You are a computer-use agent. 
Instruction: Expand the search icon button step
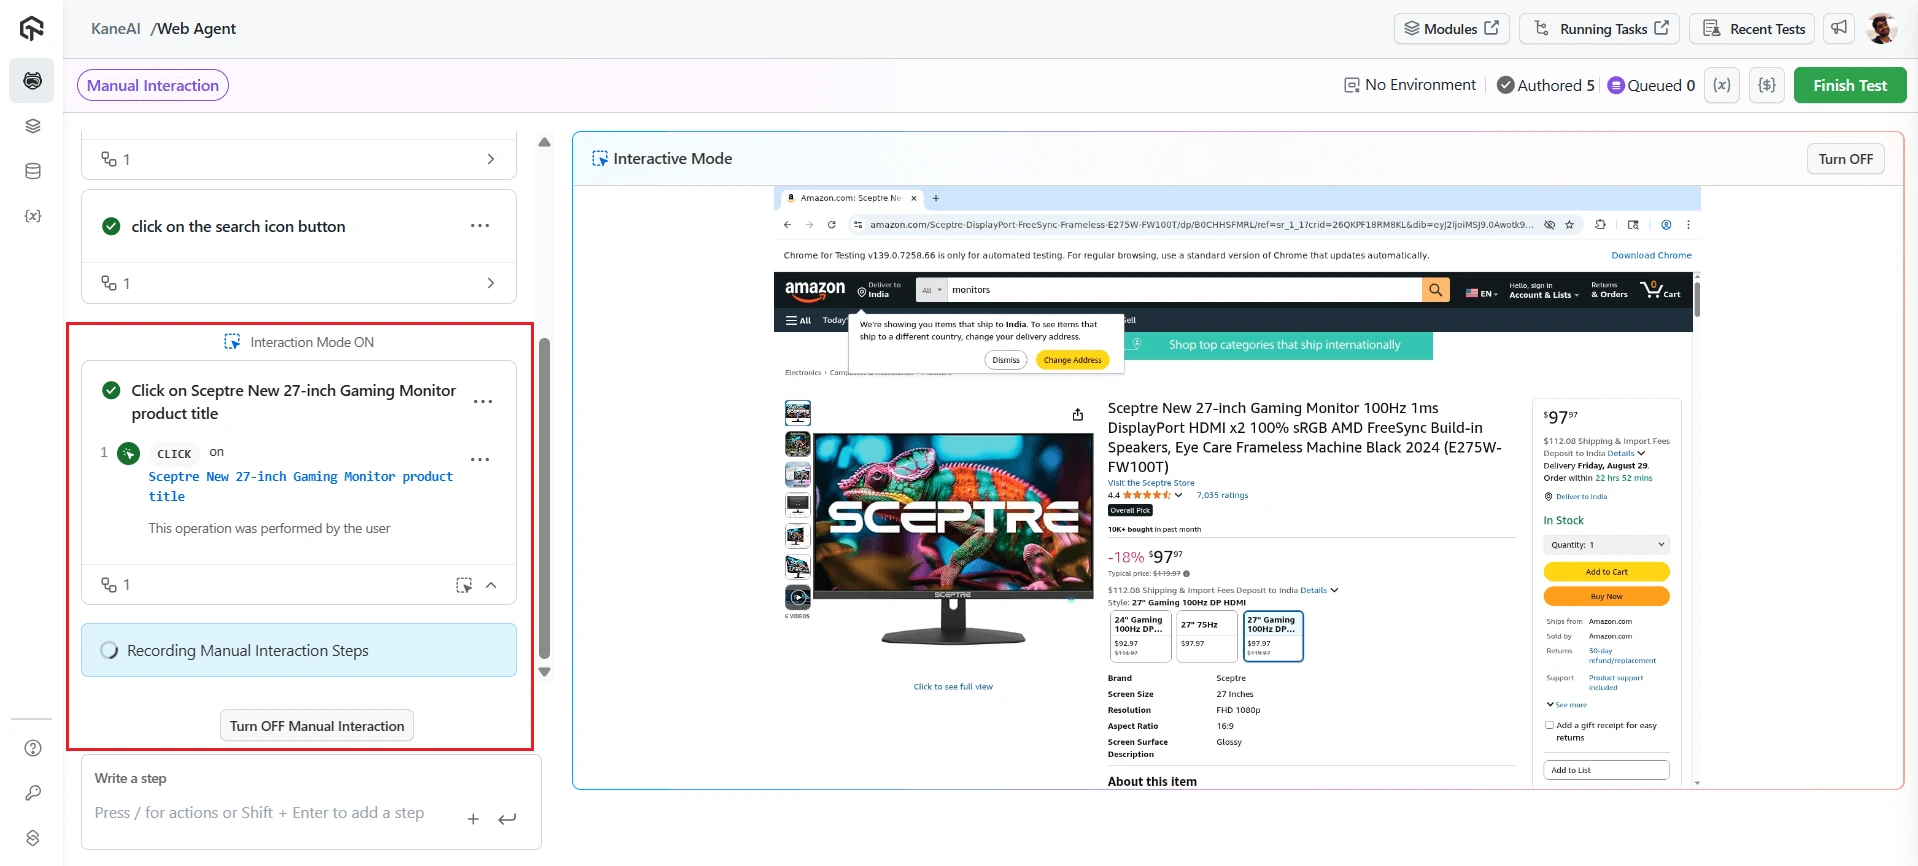pos(490,283)
